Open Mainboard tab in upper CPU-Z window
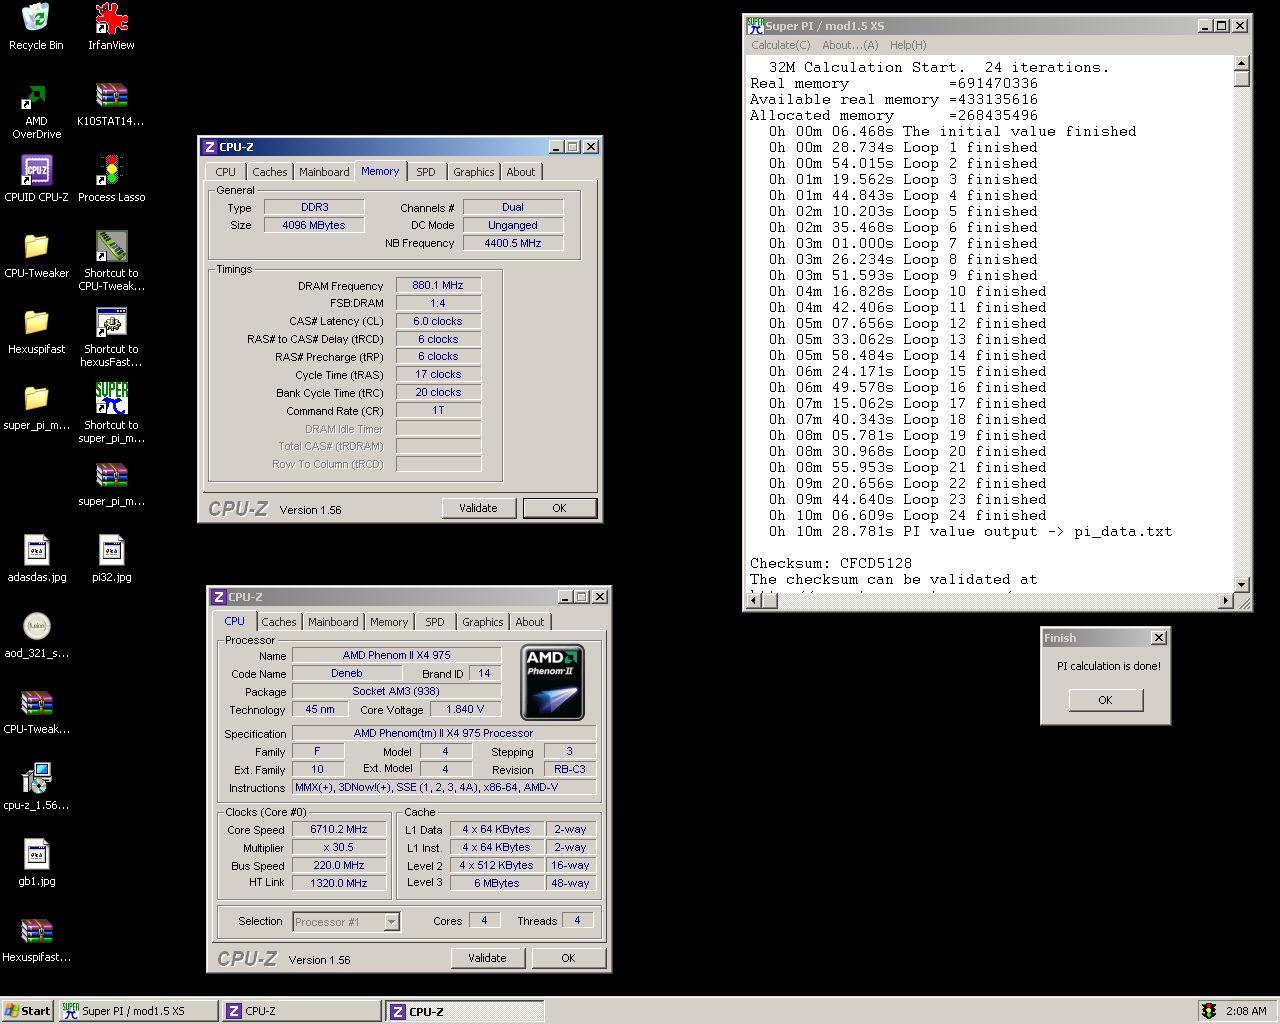Image resolution: width=1280 pixels, height=1024 pixels. coord(324,172)
